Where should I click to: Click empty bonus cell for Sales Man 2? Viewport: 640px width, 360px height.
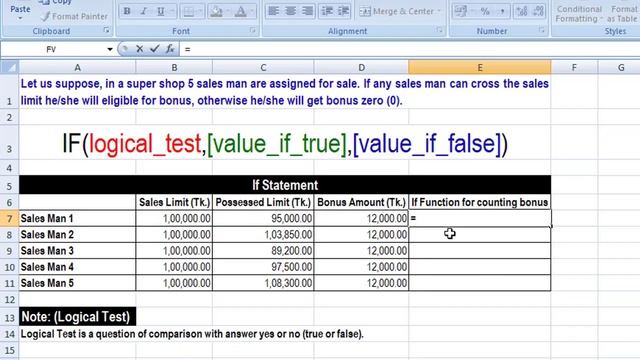click(x=480, y=235)
